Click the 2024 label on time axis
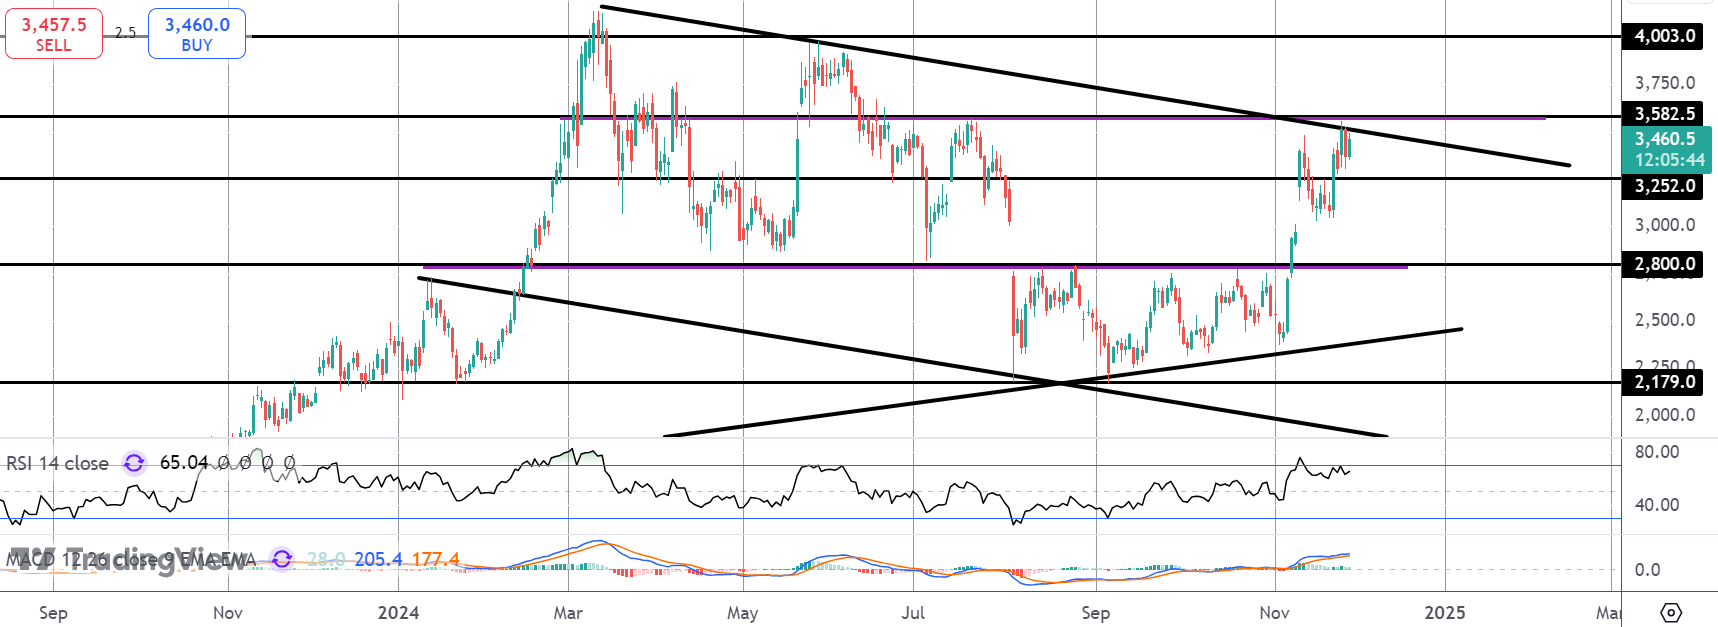The width and height of the screenshot is (1718, 627). pyautogui.click(x=398, y=612)
